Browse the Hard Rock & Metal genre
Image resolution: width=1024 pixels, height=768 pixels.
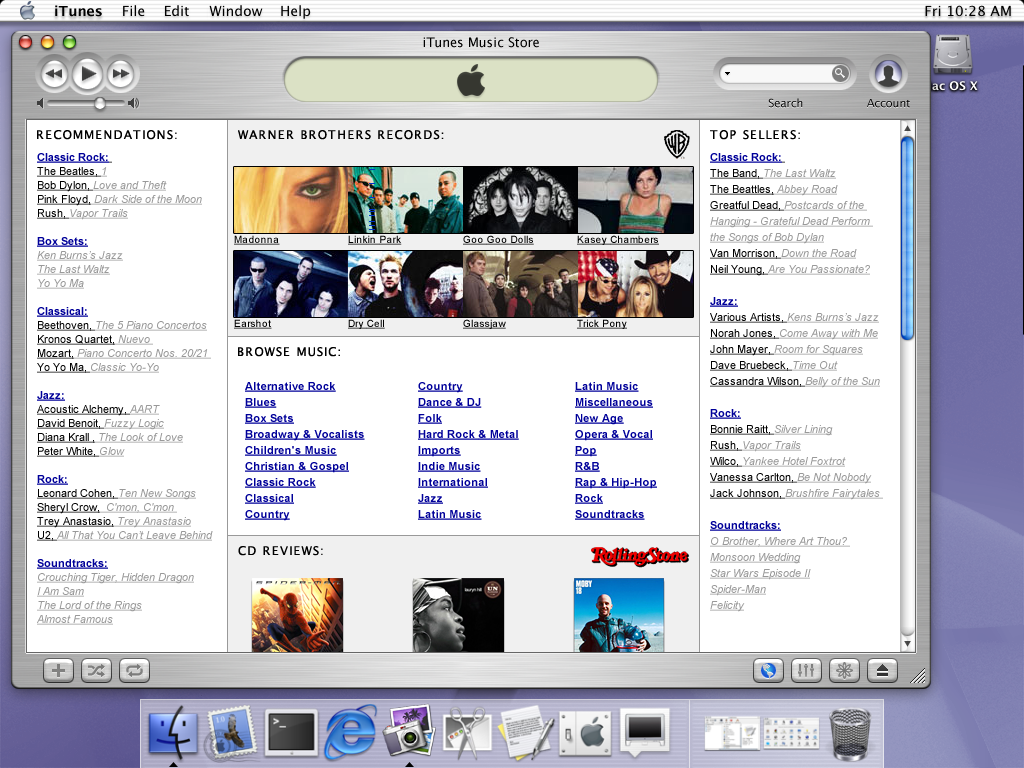[x=468, y=434]
